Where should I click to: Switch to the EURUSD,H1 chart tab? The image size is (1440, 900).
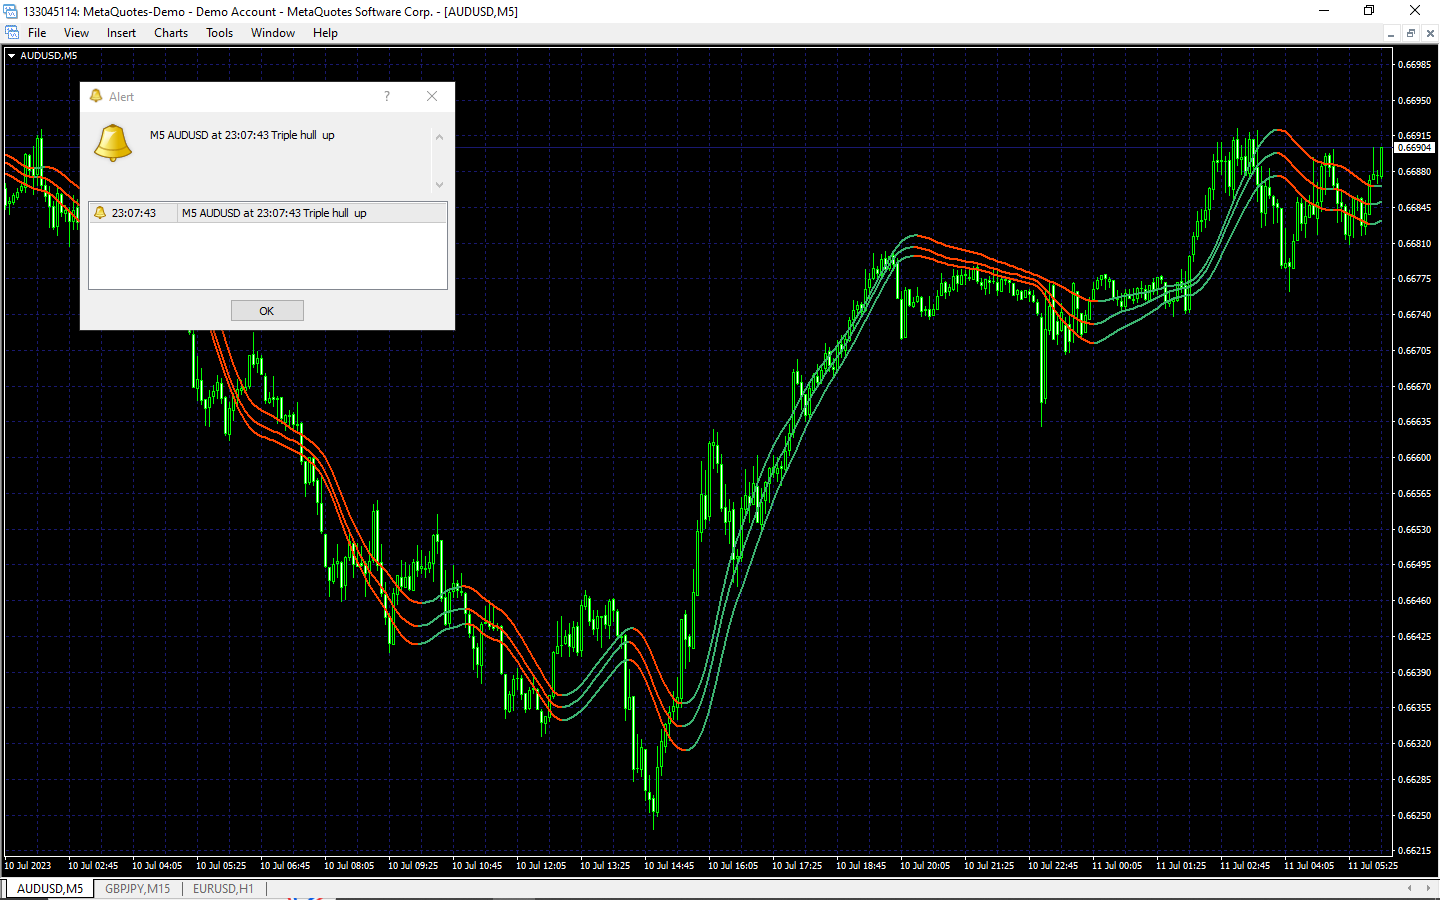[223, 888]
